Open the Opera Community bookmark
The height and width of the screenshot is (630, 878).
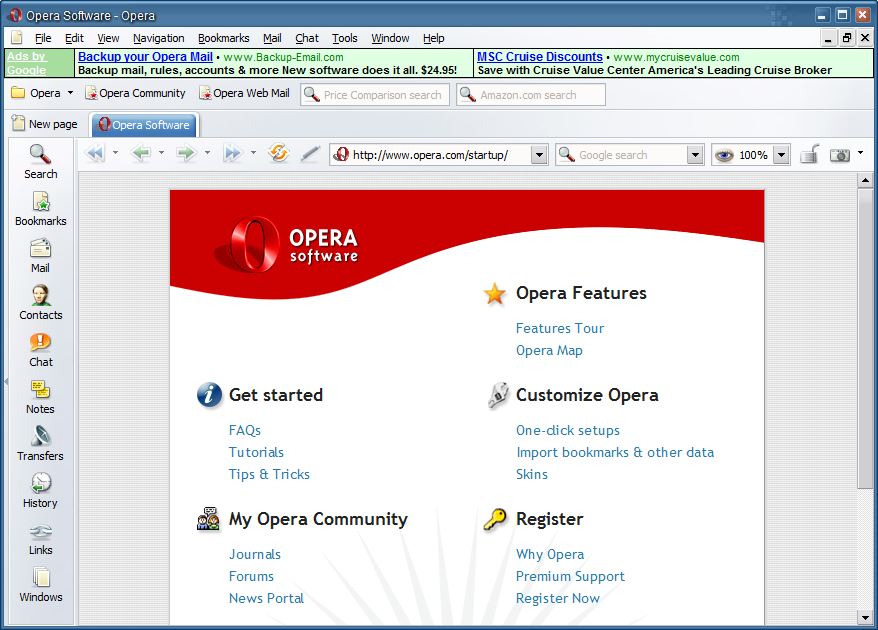click(x=135, y=93)
